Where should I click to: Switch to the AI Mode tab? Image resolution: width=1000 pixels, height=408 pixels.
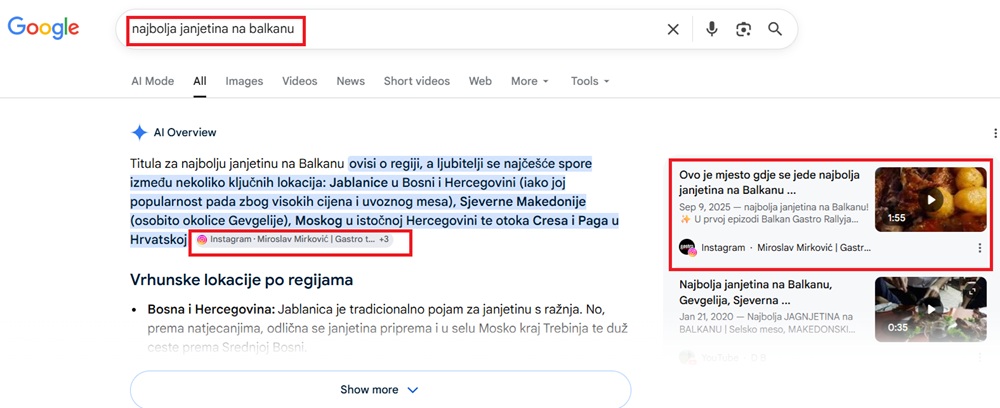(x=152, y=81)
